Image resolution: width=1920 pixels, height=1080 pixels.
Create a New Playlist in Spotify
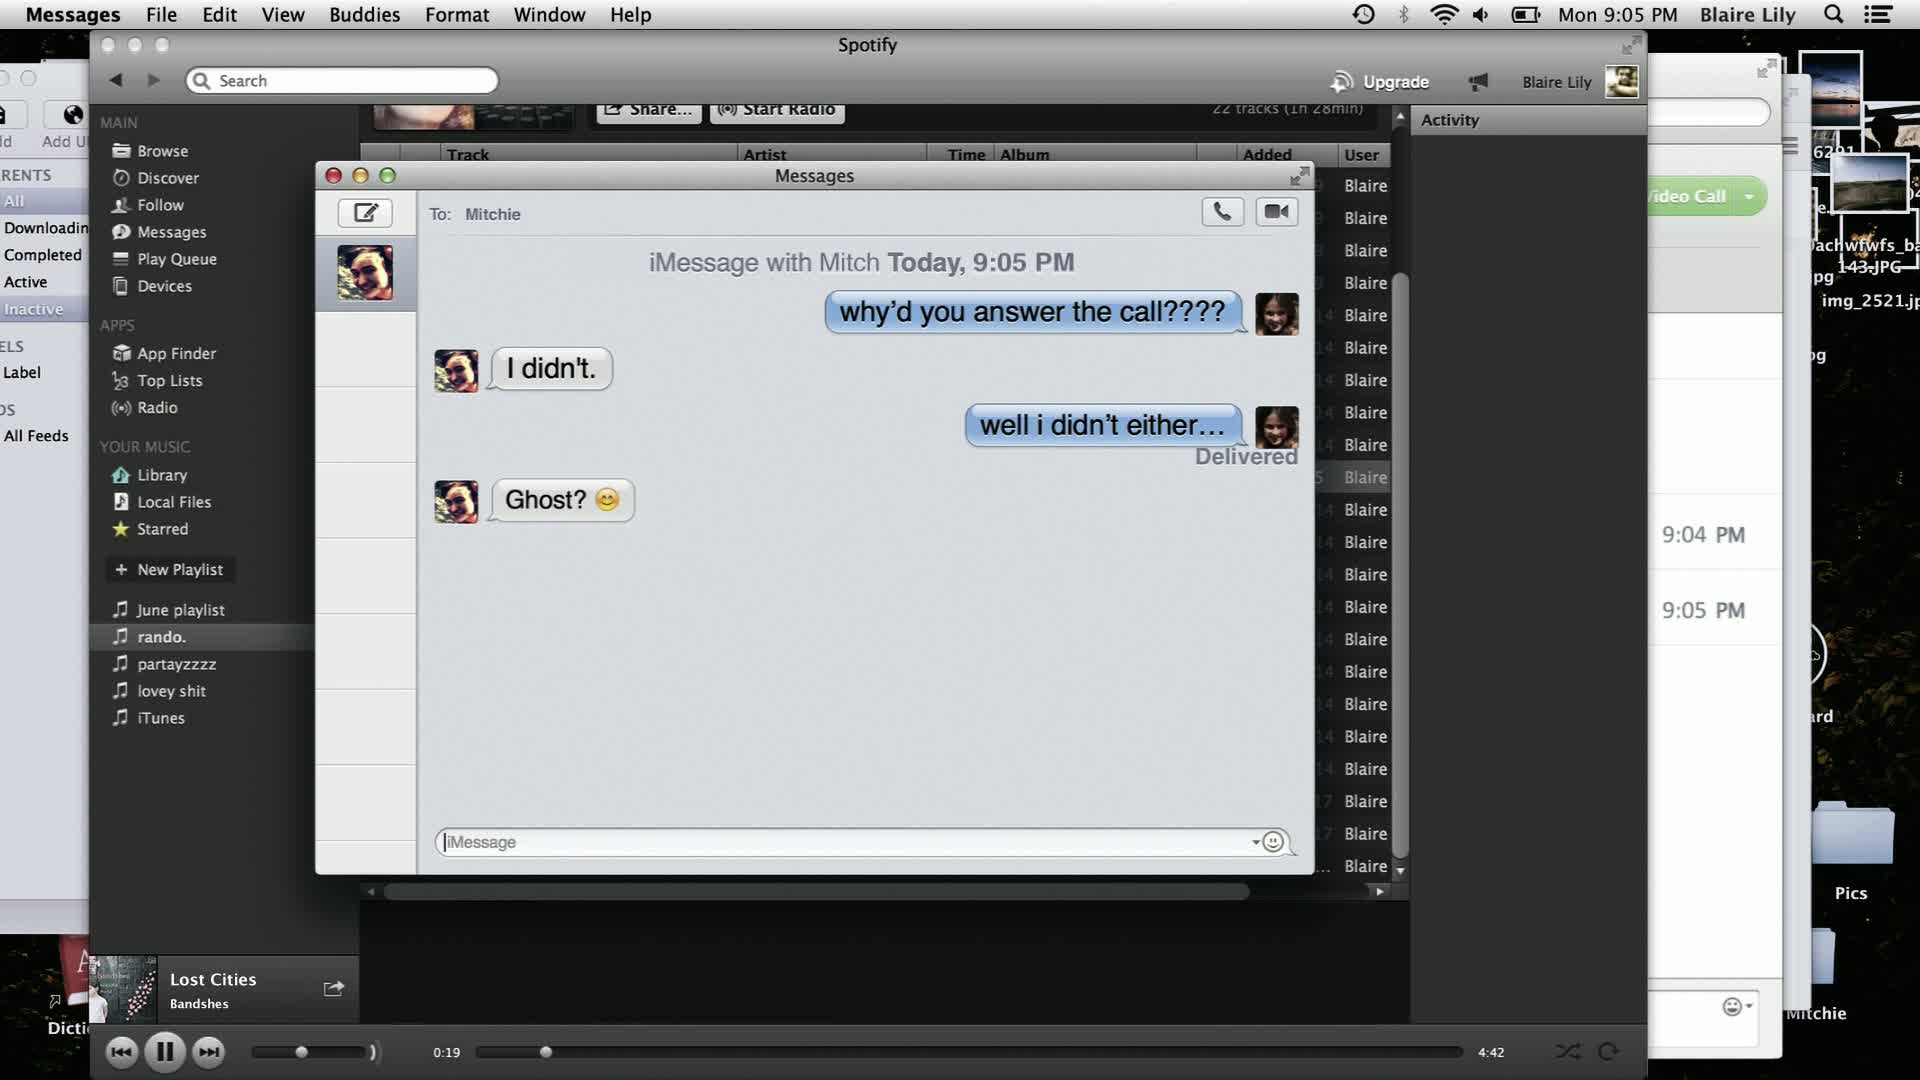click(x=169, y=570)
